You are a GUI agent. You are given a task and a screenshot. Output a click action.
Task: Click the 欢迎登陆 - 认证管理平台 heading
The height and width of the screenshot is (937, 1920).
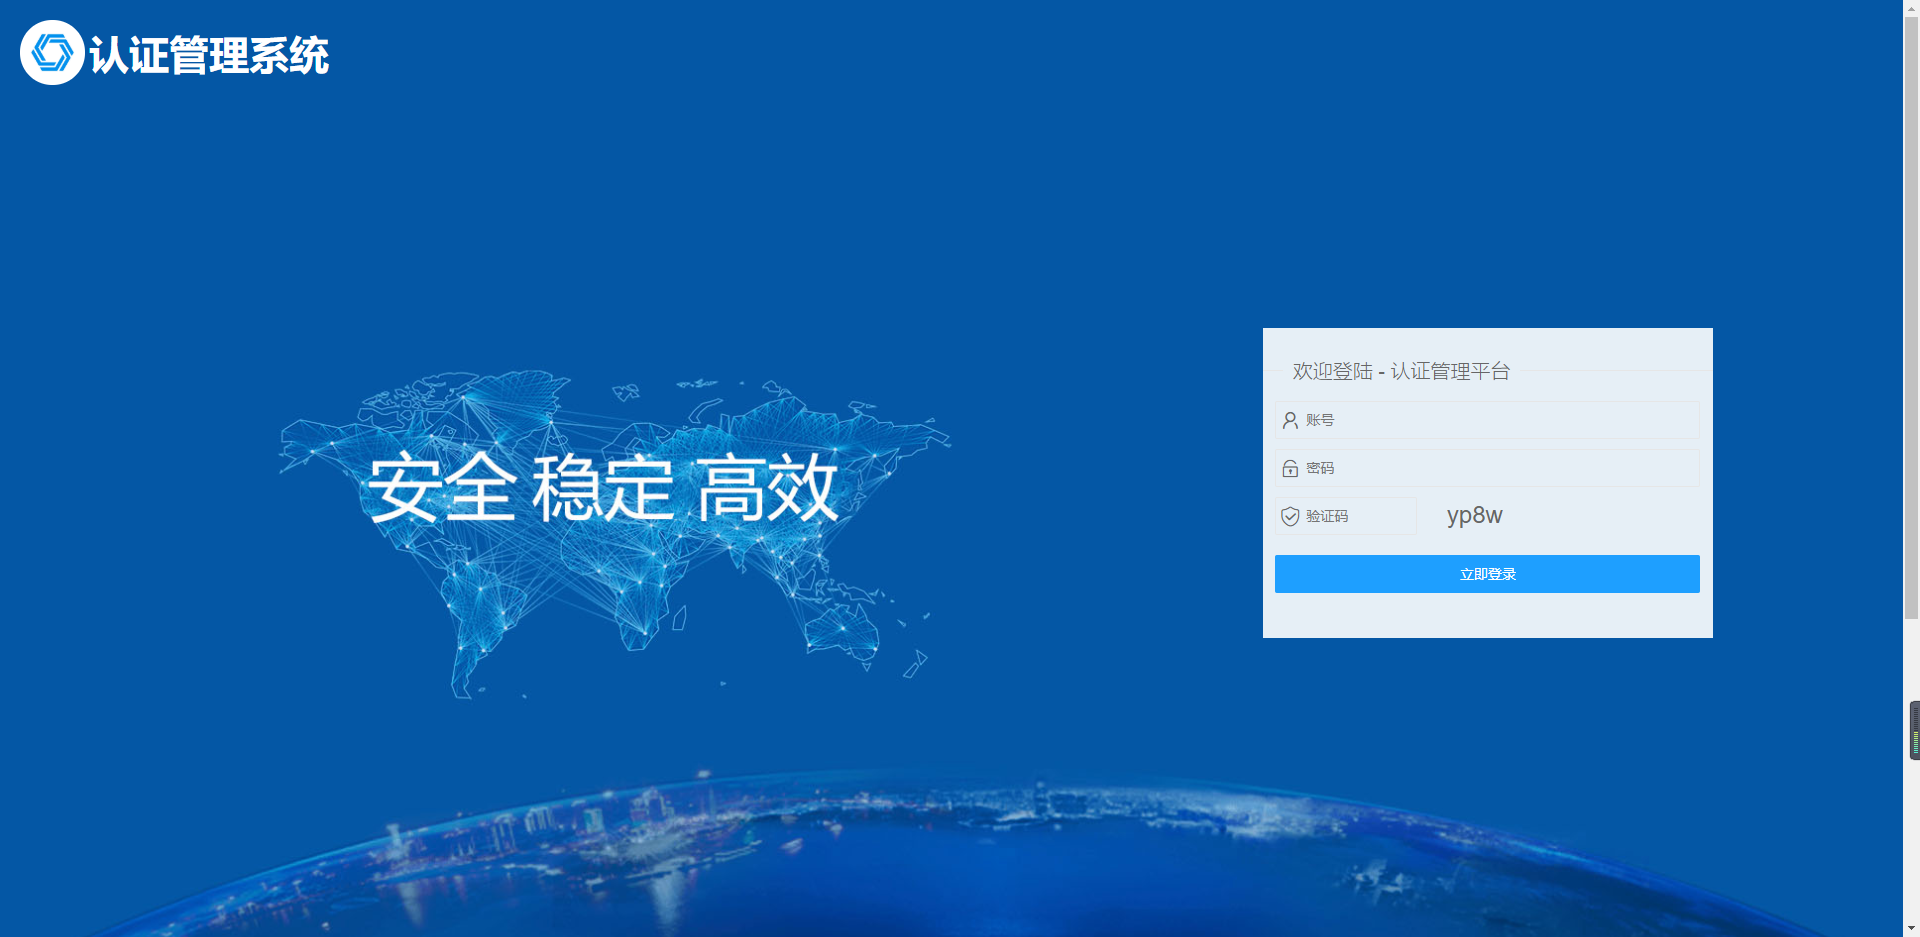tap(1400, 370)
